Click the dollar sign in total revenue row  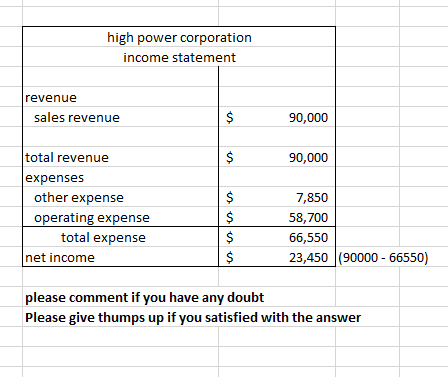pyautogui.click(x=230, y=157)
